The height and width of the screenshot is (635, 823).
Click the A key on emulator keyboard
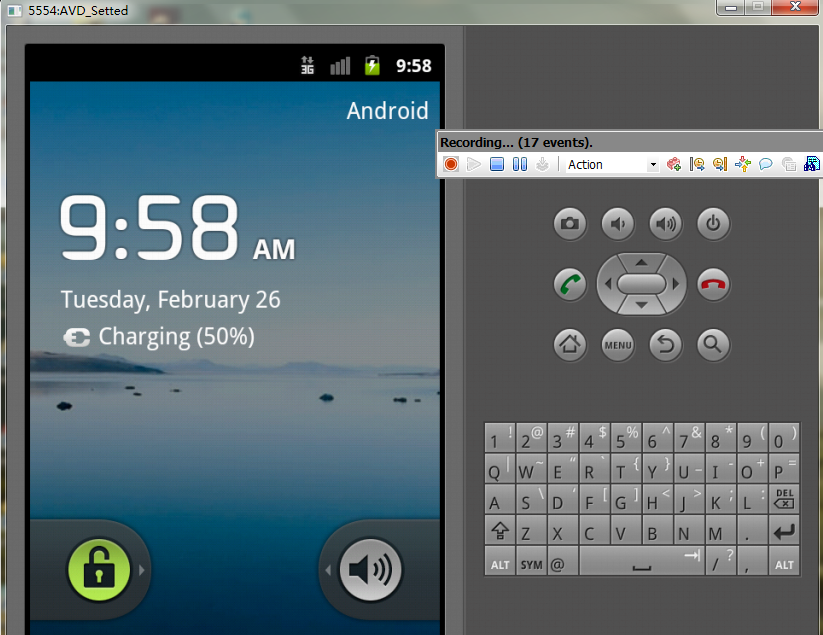500,499
